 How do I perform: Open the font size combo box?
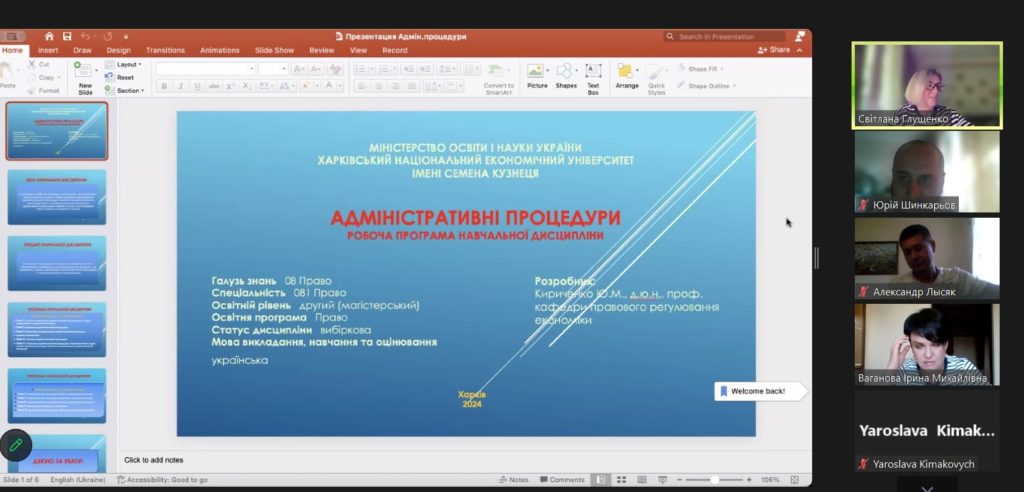pos(272,69)
